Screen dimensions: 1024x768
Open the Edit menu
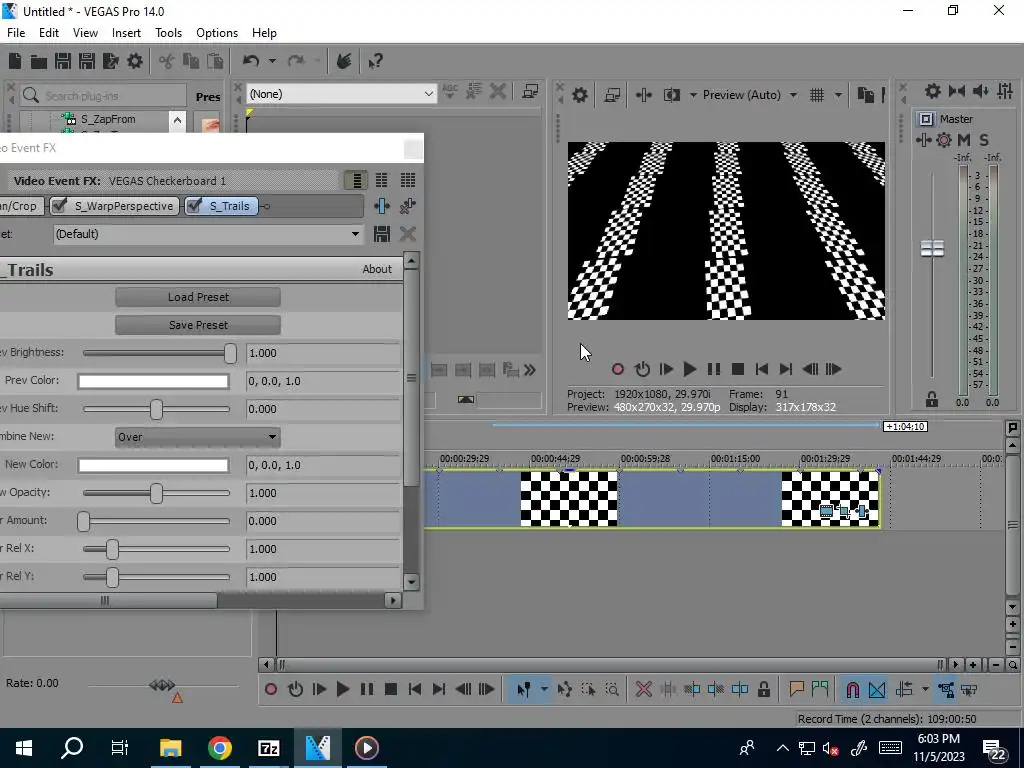(x=49, y=33)
